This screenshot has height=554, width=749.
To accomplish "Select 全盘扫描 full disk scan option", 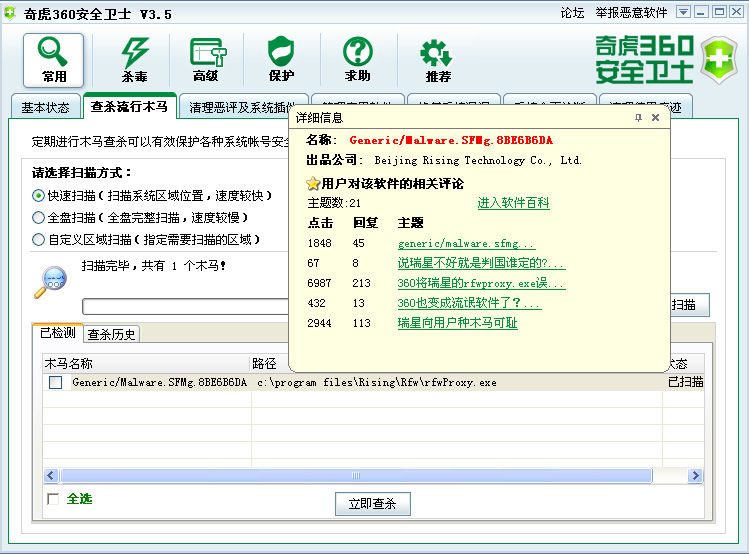I will pos(39,218).
